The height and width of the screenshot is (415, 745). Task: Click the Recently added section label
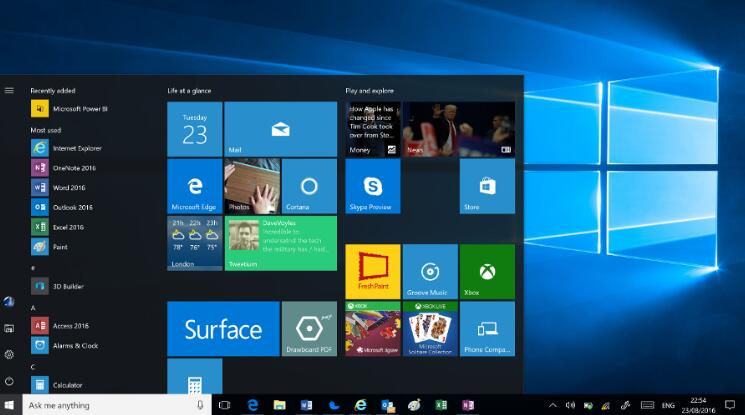53,91
